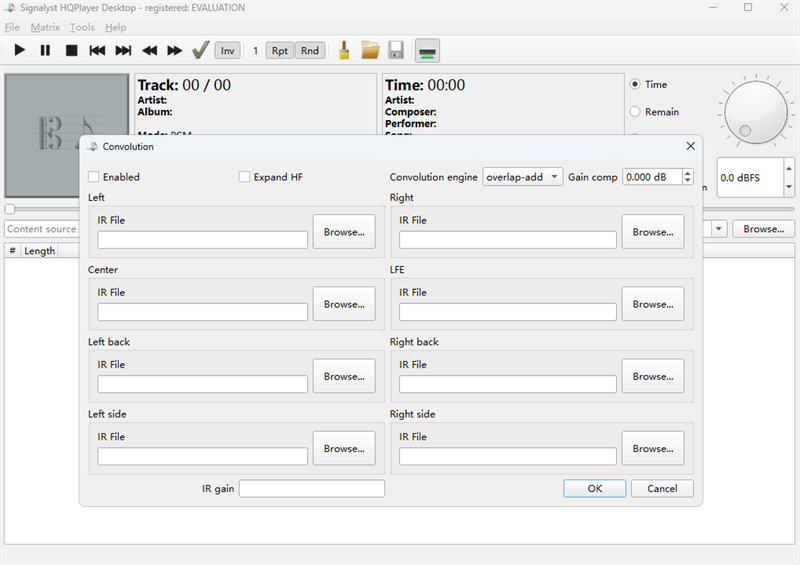Click the Pause playback icon
The height and width of the screenshot is (565, 800).
[45, 50]
